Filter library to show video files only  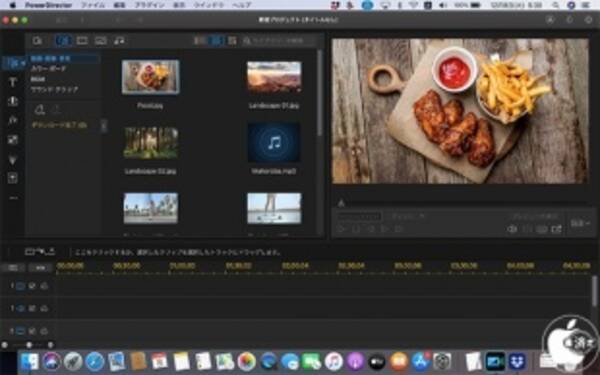pyautogui.click(x=82, y=41)
